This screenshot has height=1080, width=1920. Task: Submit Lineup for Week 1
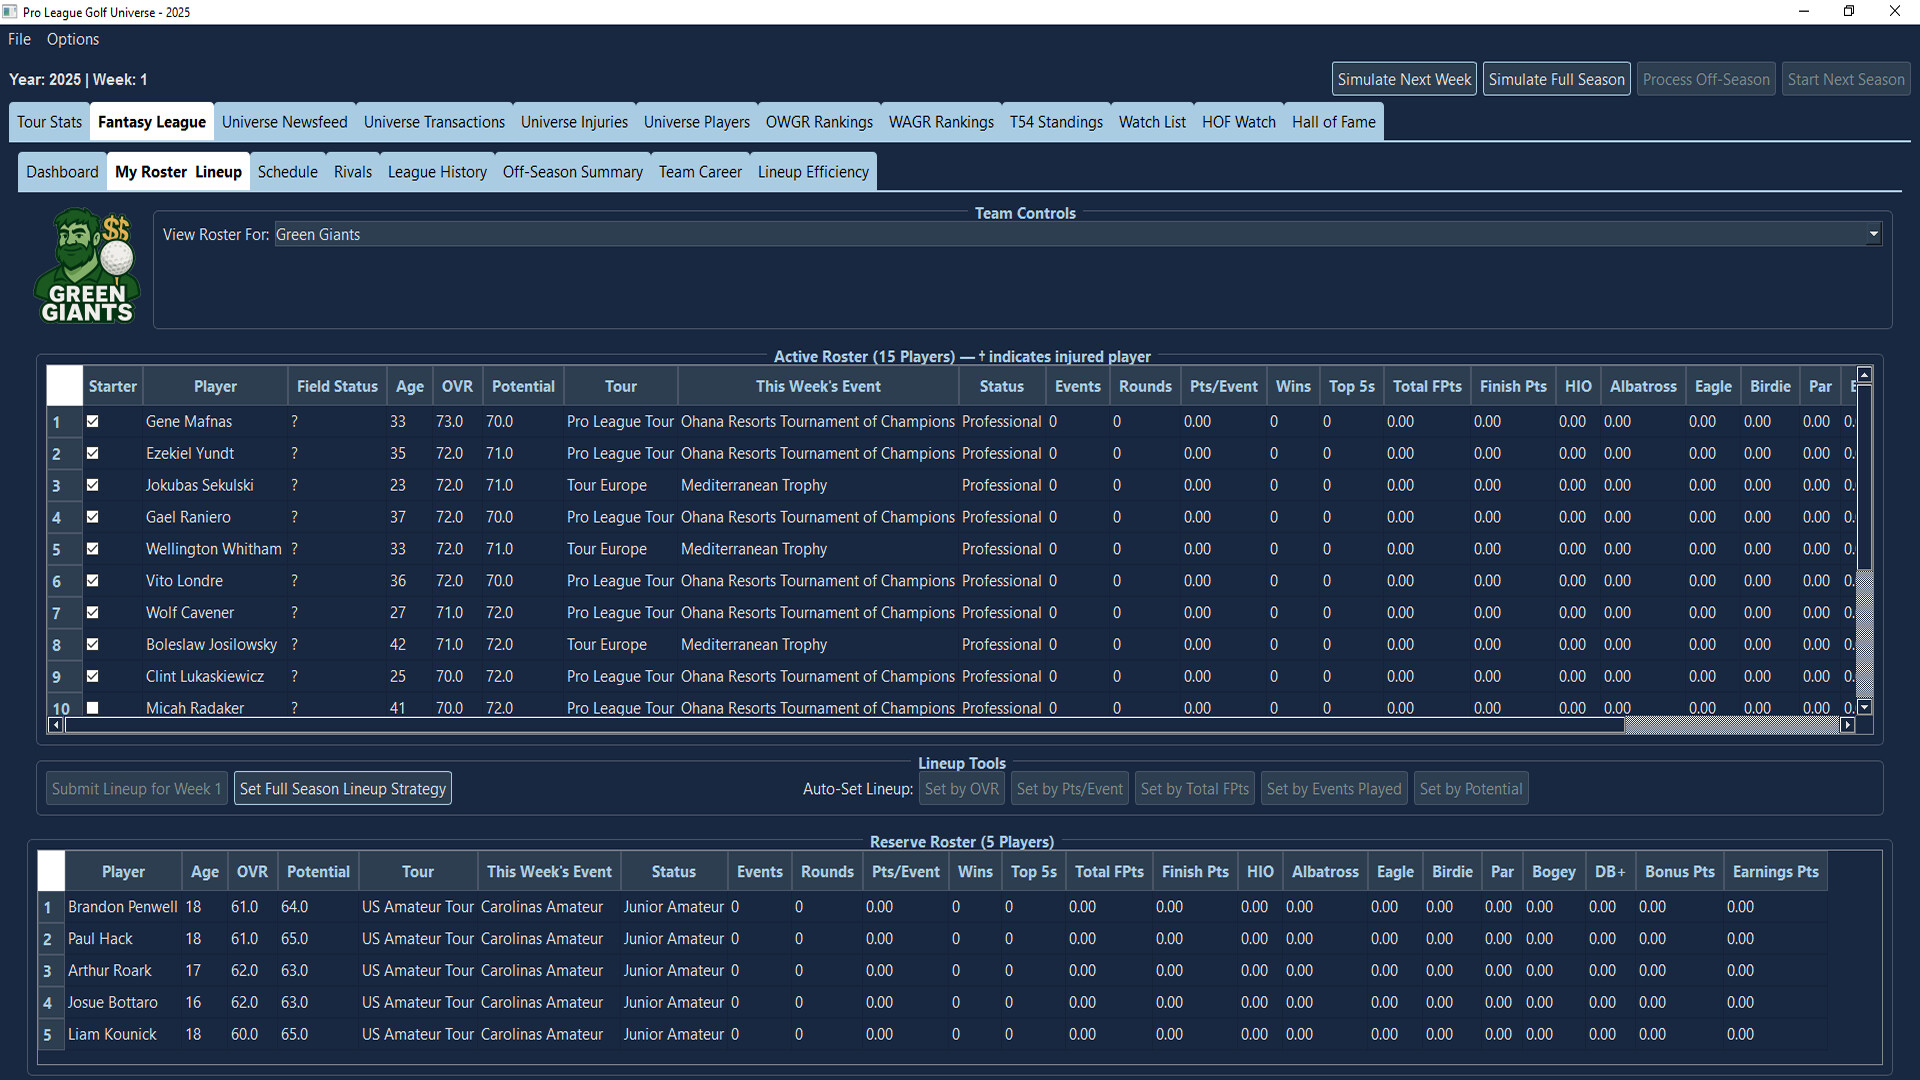(x=136, y=788)
